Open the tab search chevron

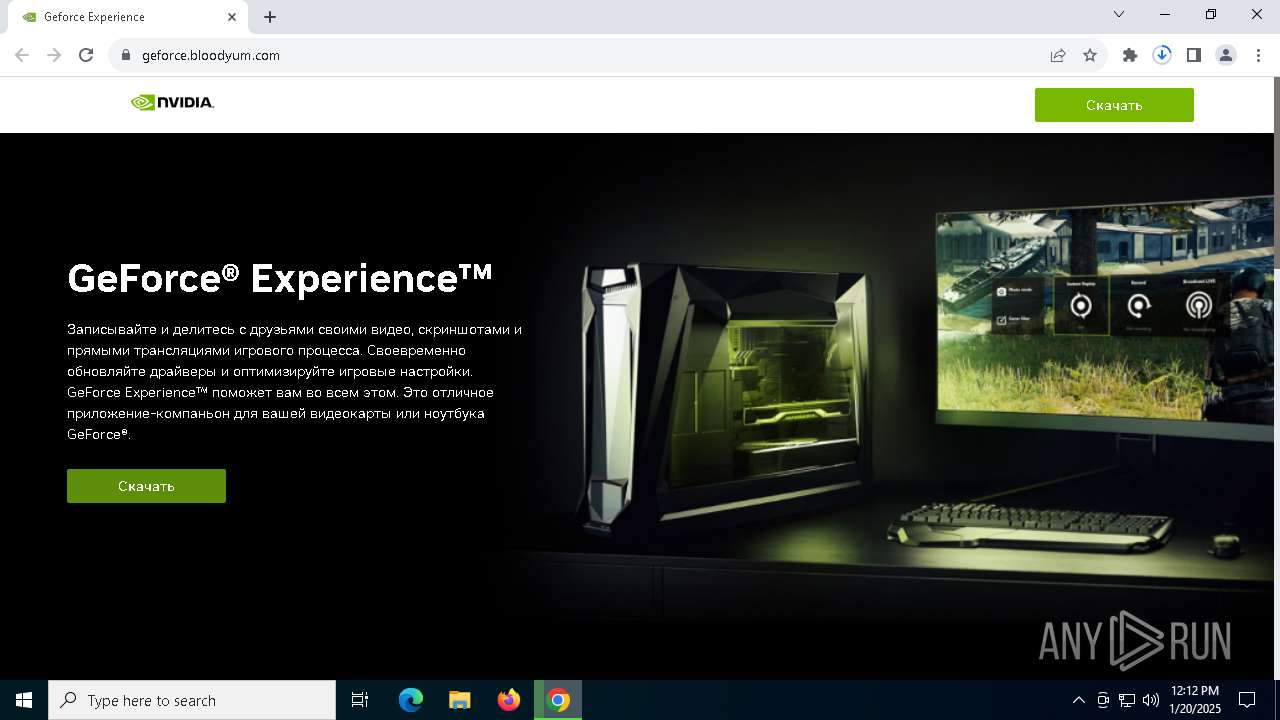1119,15
